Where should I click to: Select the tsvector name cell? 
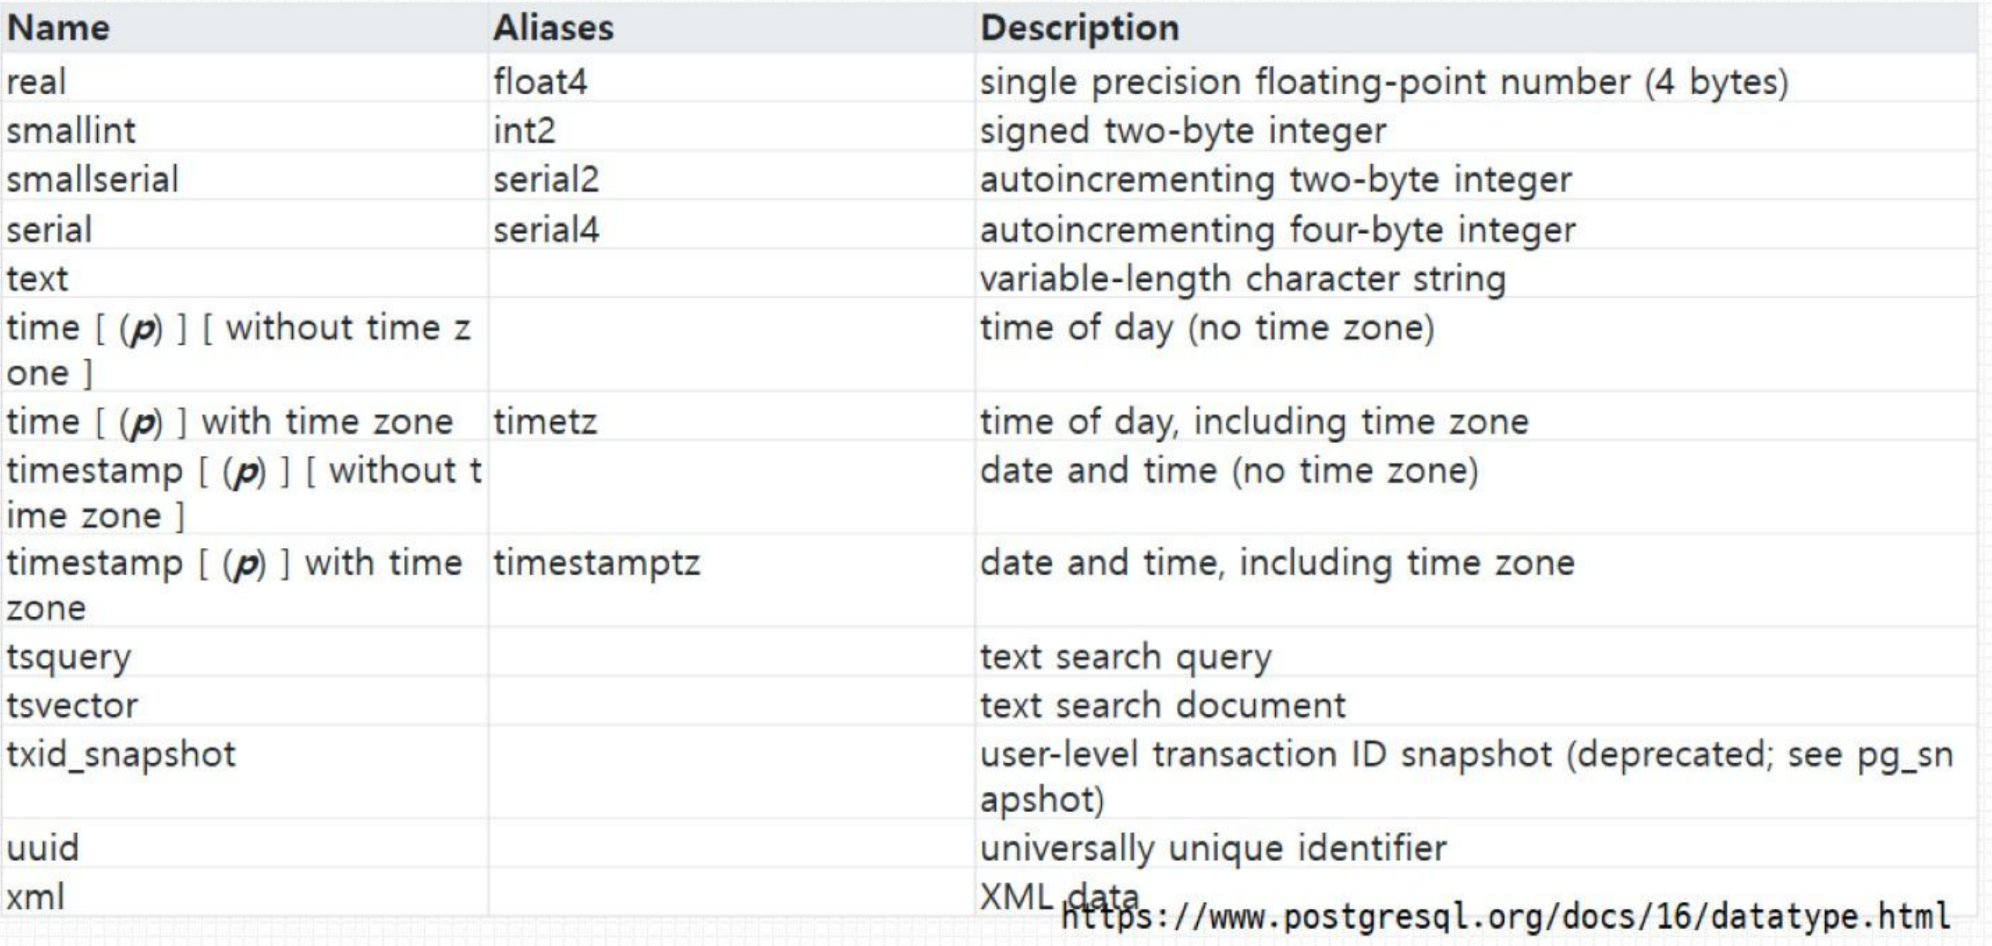72,706
